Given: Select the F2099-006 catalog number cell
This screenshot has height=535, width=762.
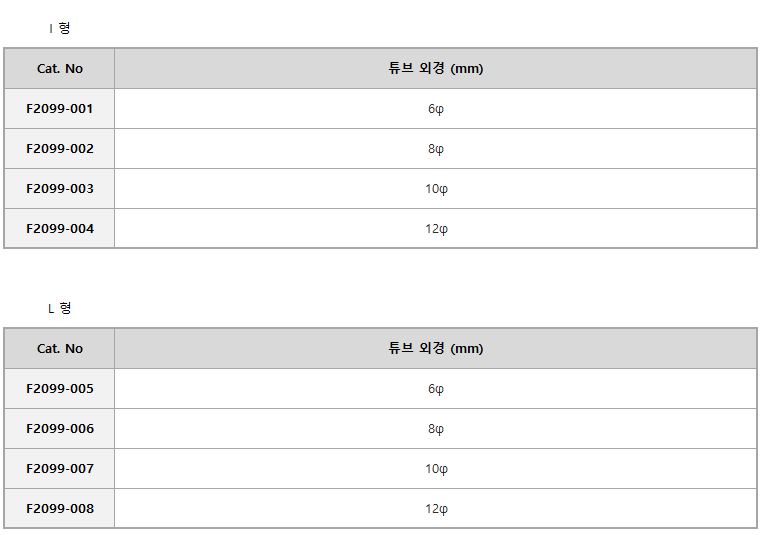Looking at the screenshot, I should pos(59,429).
